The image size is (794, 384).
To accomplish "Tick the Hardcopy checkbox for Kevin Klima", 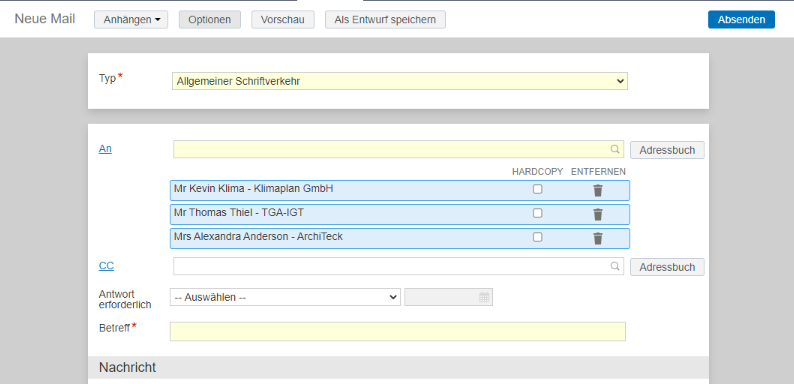I will pos(537,189).
